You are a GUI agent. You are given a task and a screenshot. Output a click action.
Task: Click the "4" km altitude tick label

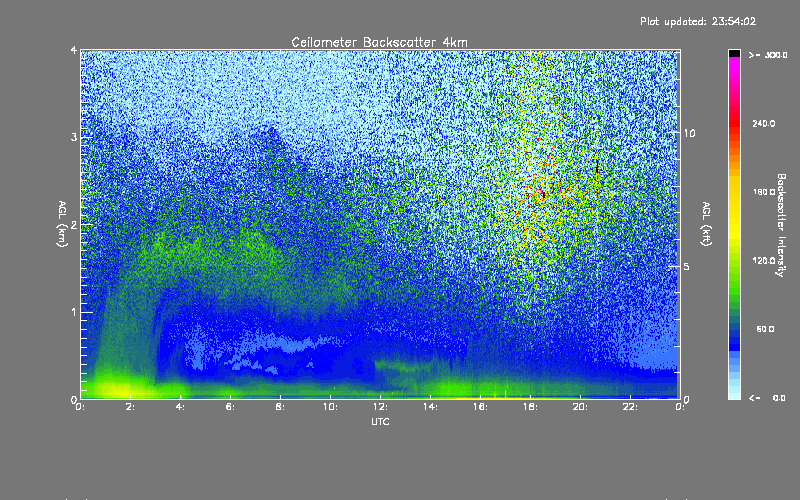[74, 50]
